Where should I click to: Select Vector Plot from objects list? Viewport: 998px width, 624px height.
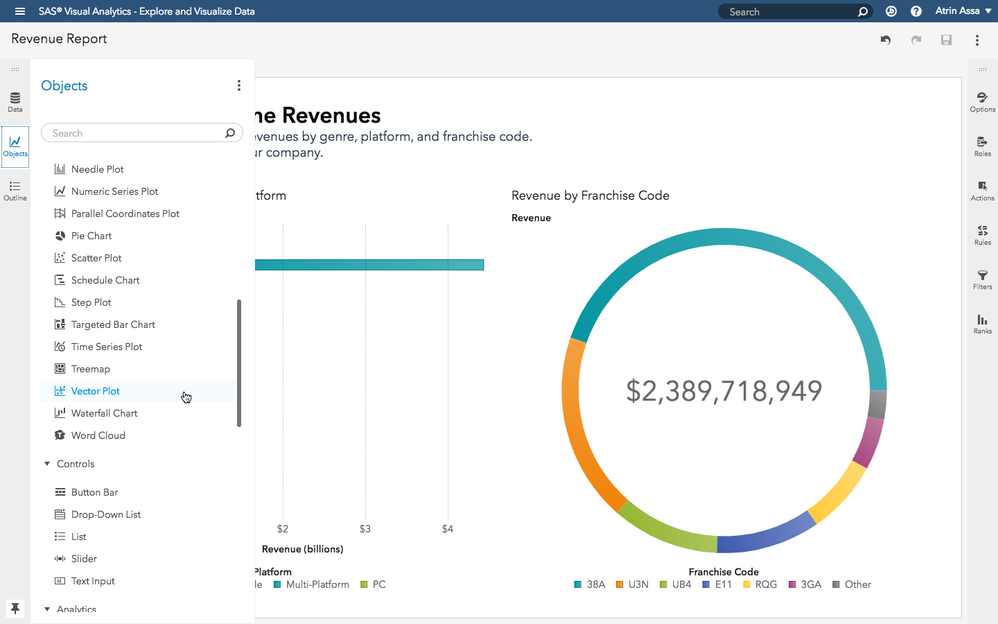point(95,391)
